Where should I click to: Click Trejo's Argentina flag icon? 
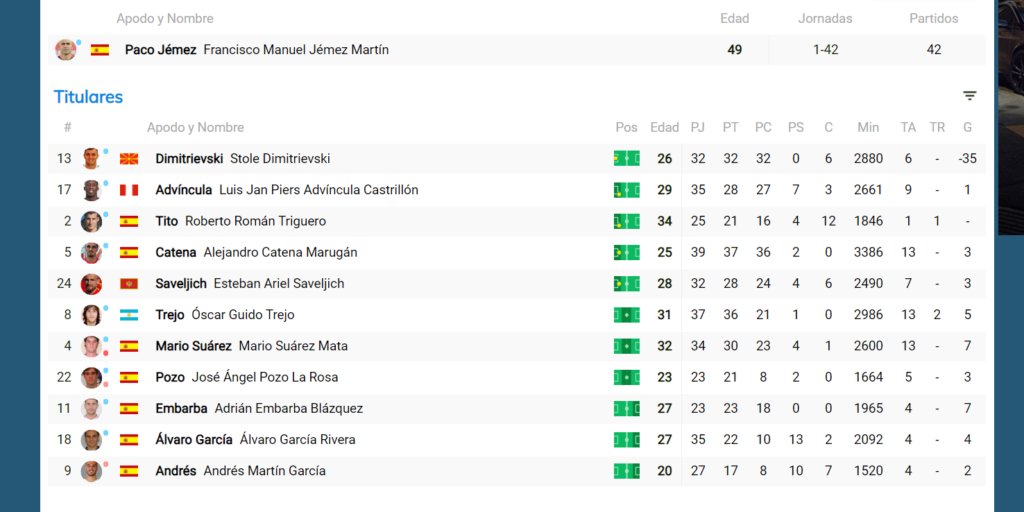click(x=129, y=315)
